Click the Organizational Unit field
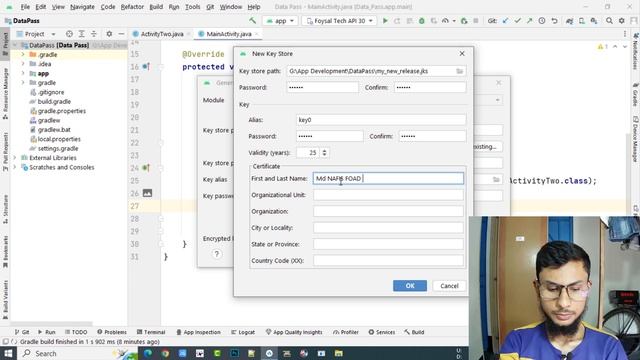The image size is (640, 360). 388,195
